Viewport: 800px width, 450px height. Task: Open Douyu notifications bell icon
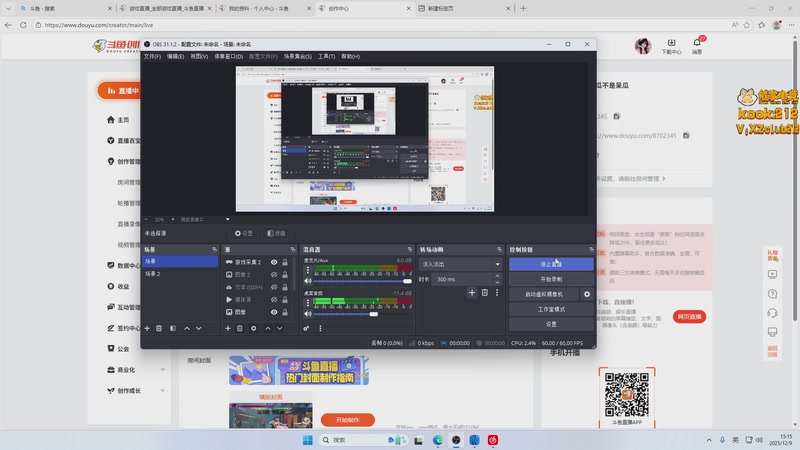point(697,42)
